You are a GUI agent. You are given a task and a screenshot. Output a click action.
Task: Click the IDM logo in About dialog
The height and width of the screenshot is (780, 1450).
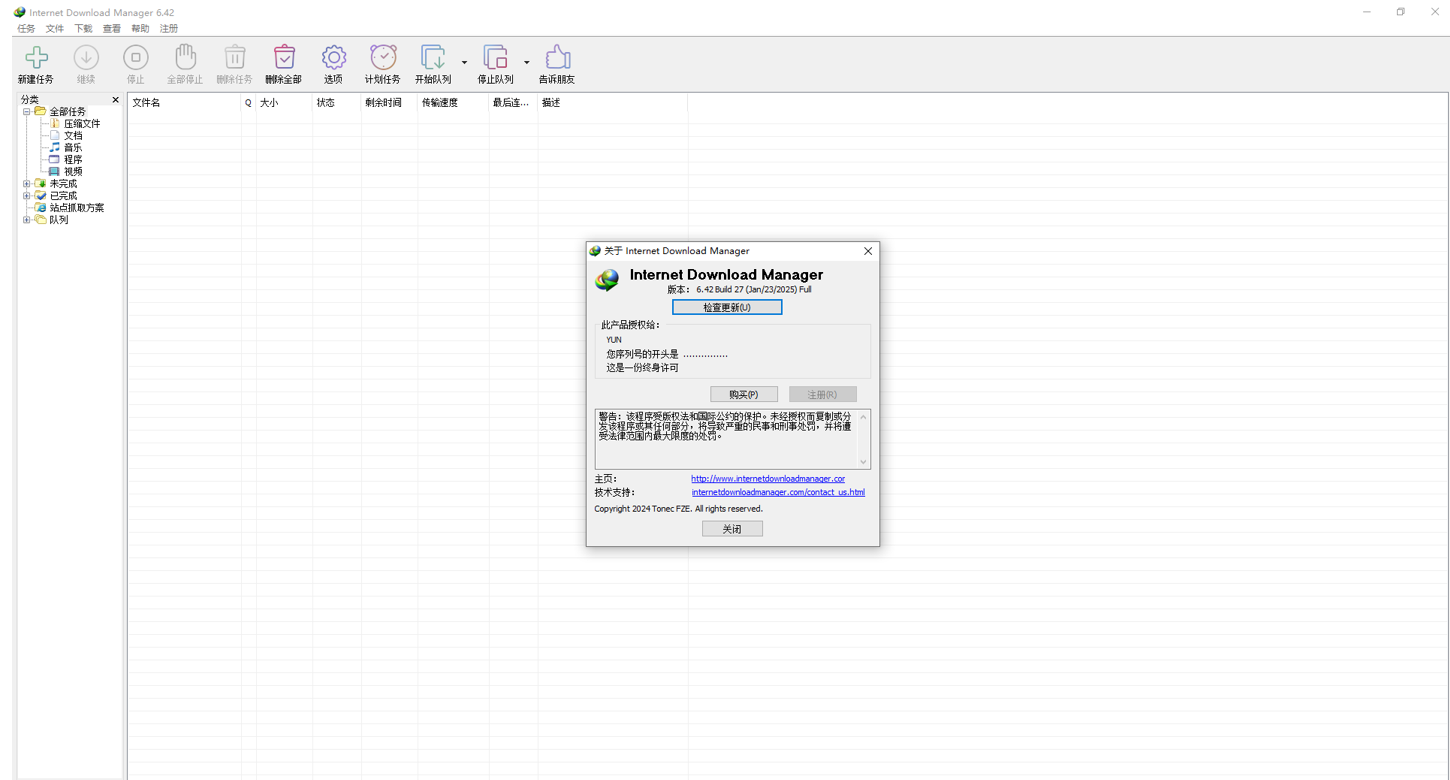(x=607, y=280)
